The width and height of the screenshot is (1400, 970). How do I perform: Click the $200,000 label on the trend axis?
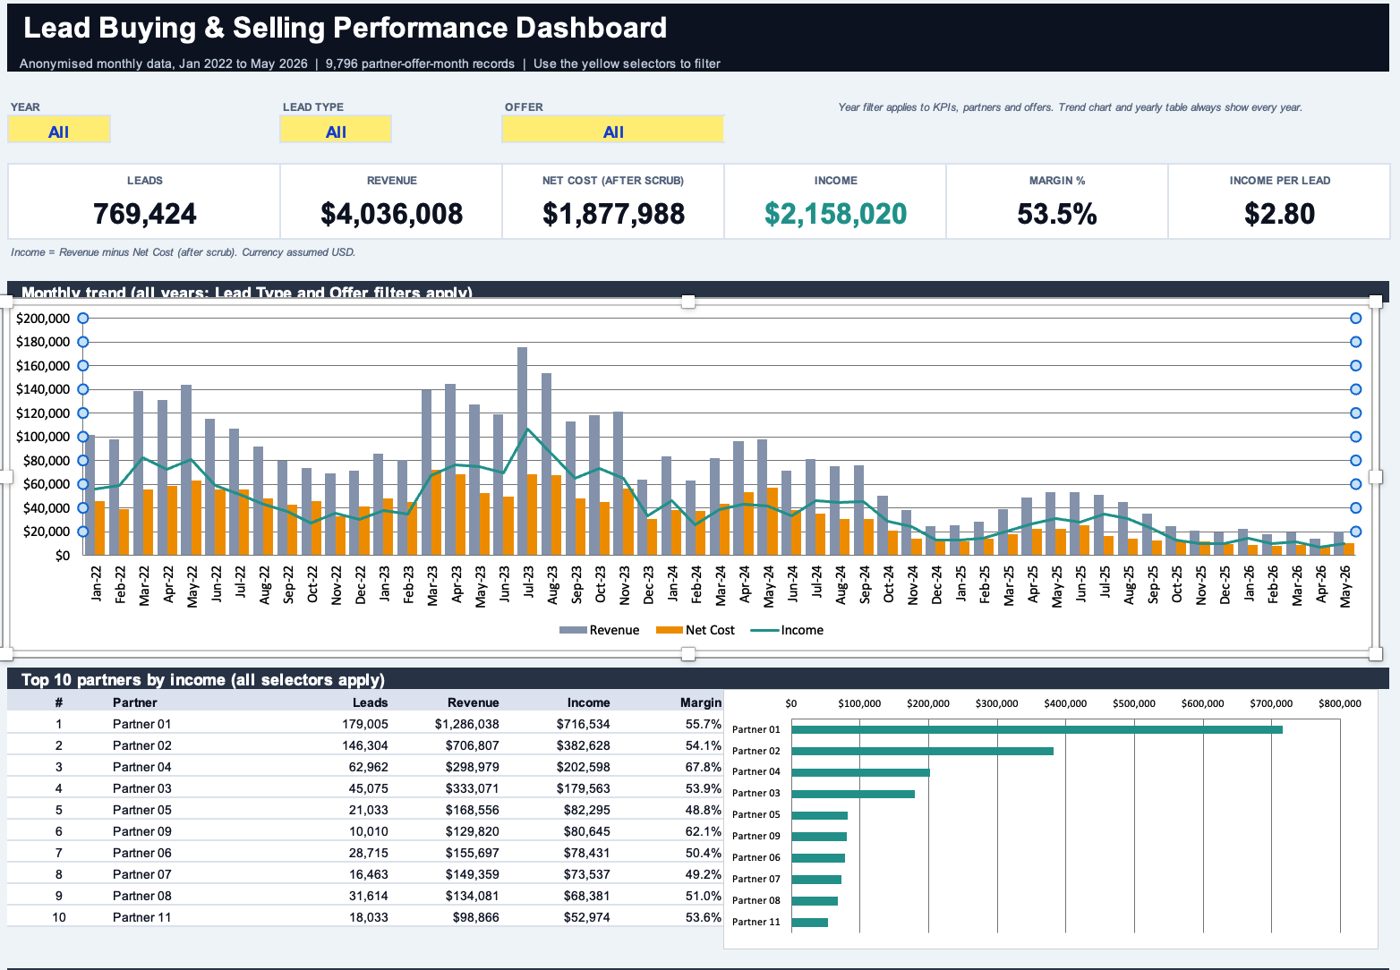tap(43, 318)
